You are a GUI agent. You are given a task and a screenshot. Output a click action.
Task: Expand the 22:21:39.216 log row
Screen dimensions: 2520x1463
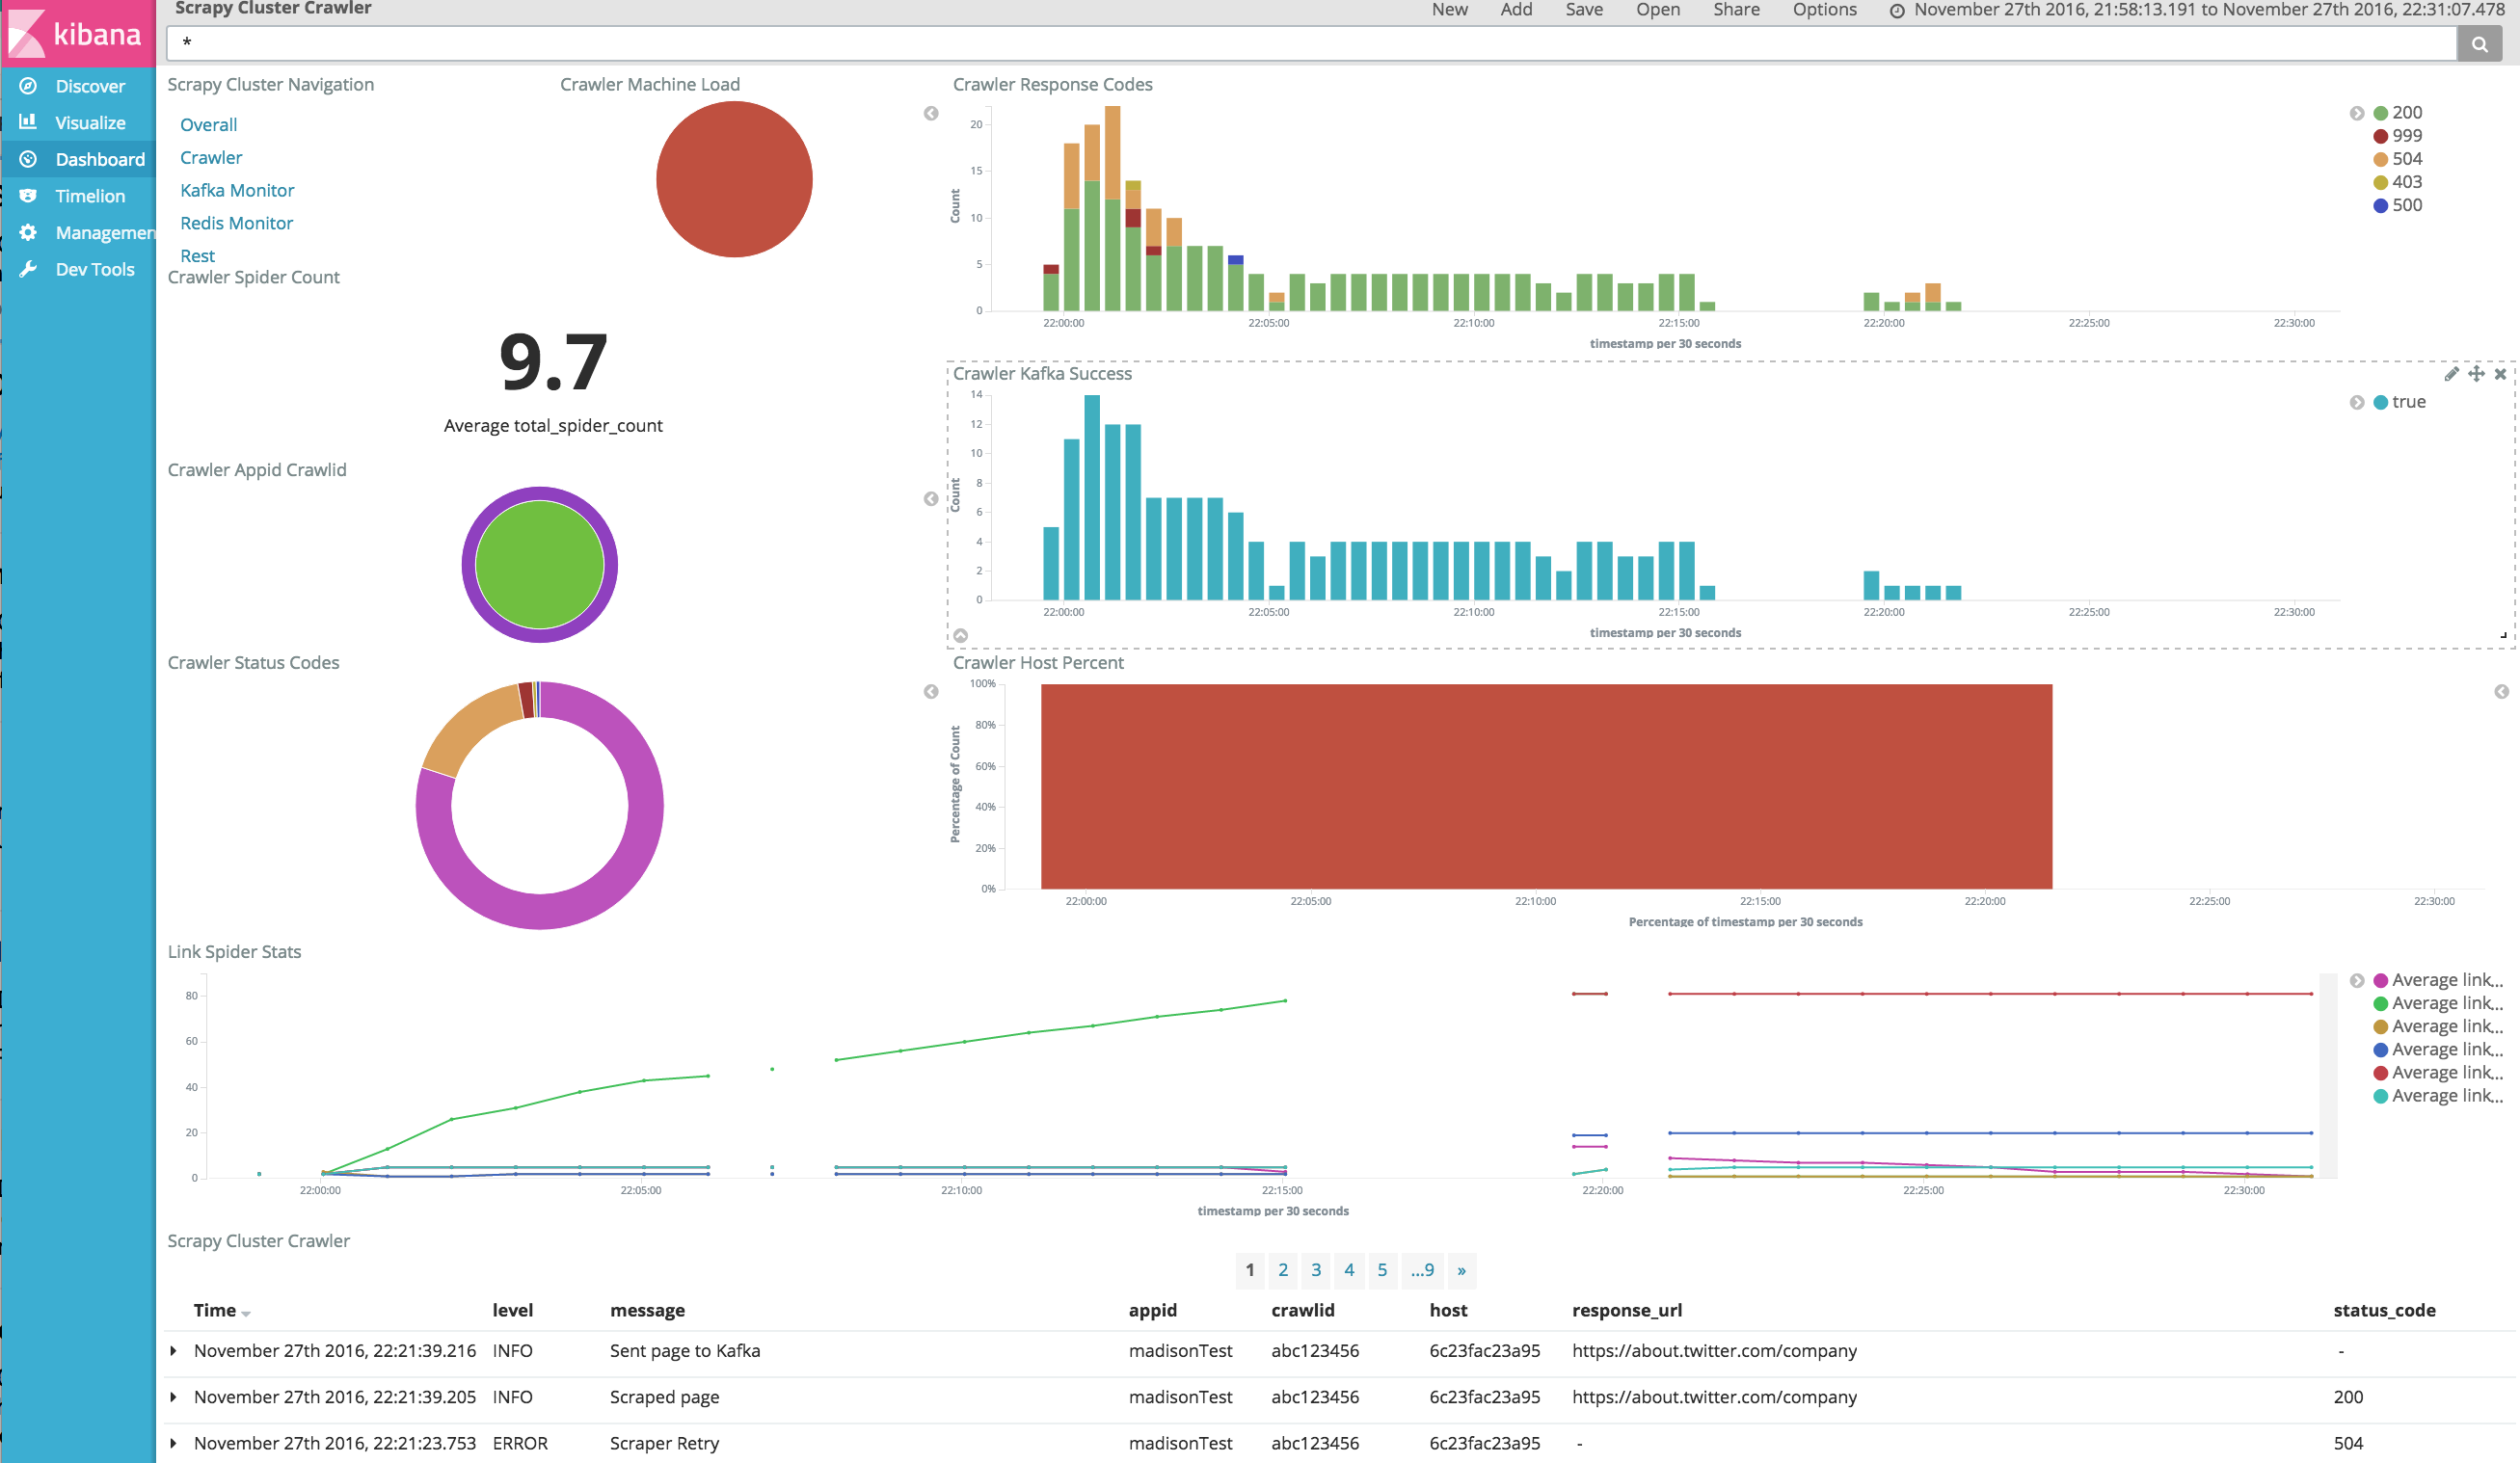pyautogui.click(x=174, y=1351)
